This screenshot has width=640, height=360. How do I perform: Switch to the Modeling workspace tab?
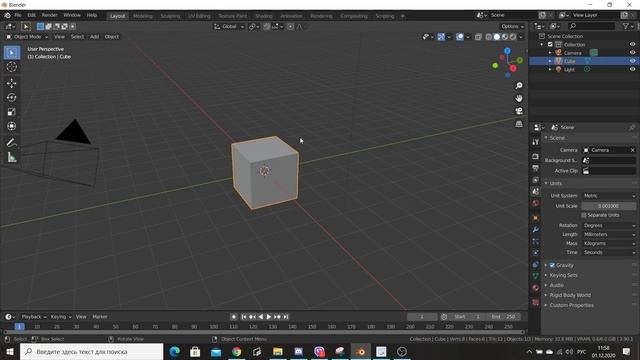142,16
